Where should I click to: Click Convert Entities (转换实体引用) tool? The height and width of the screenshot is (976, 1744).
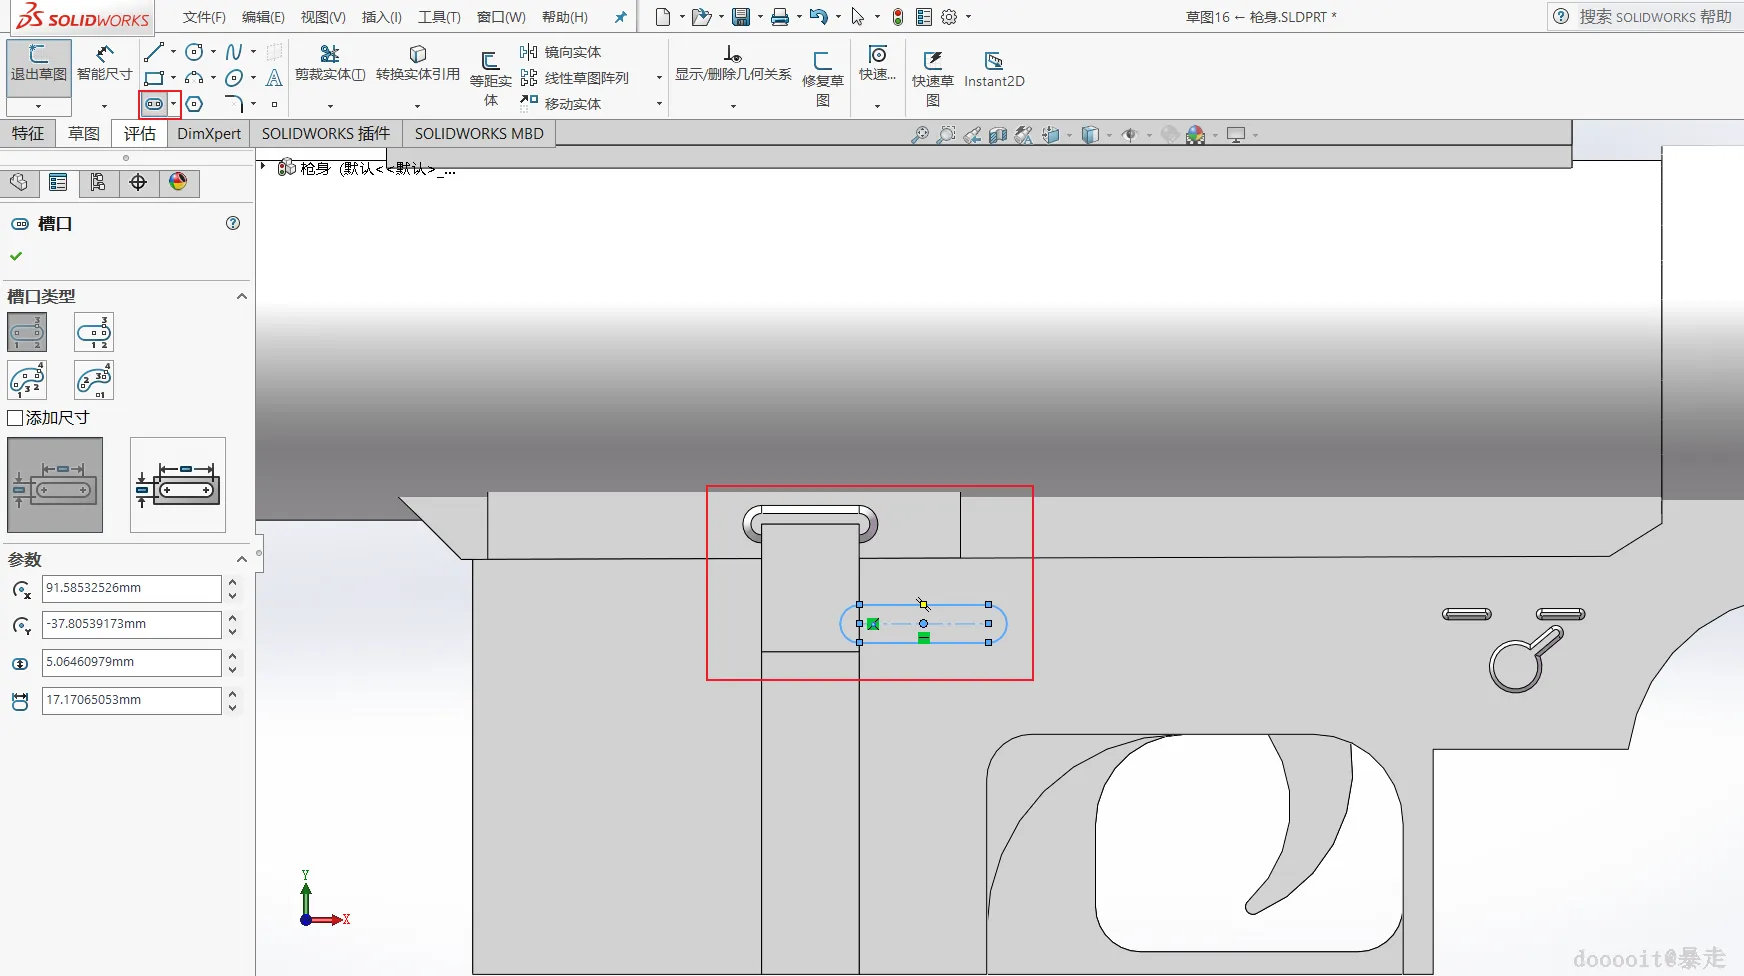(418, 64)
